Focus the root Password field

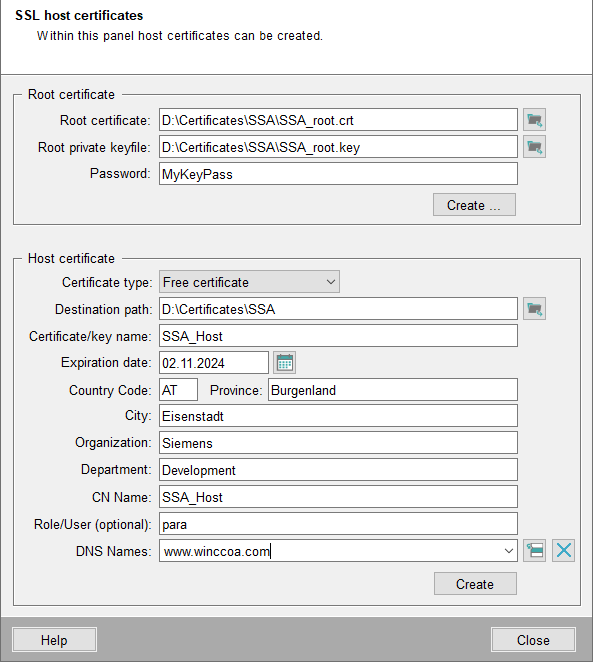(338, 174)
